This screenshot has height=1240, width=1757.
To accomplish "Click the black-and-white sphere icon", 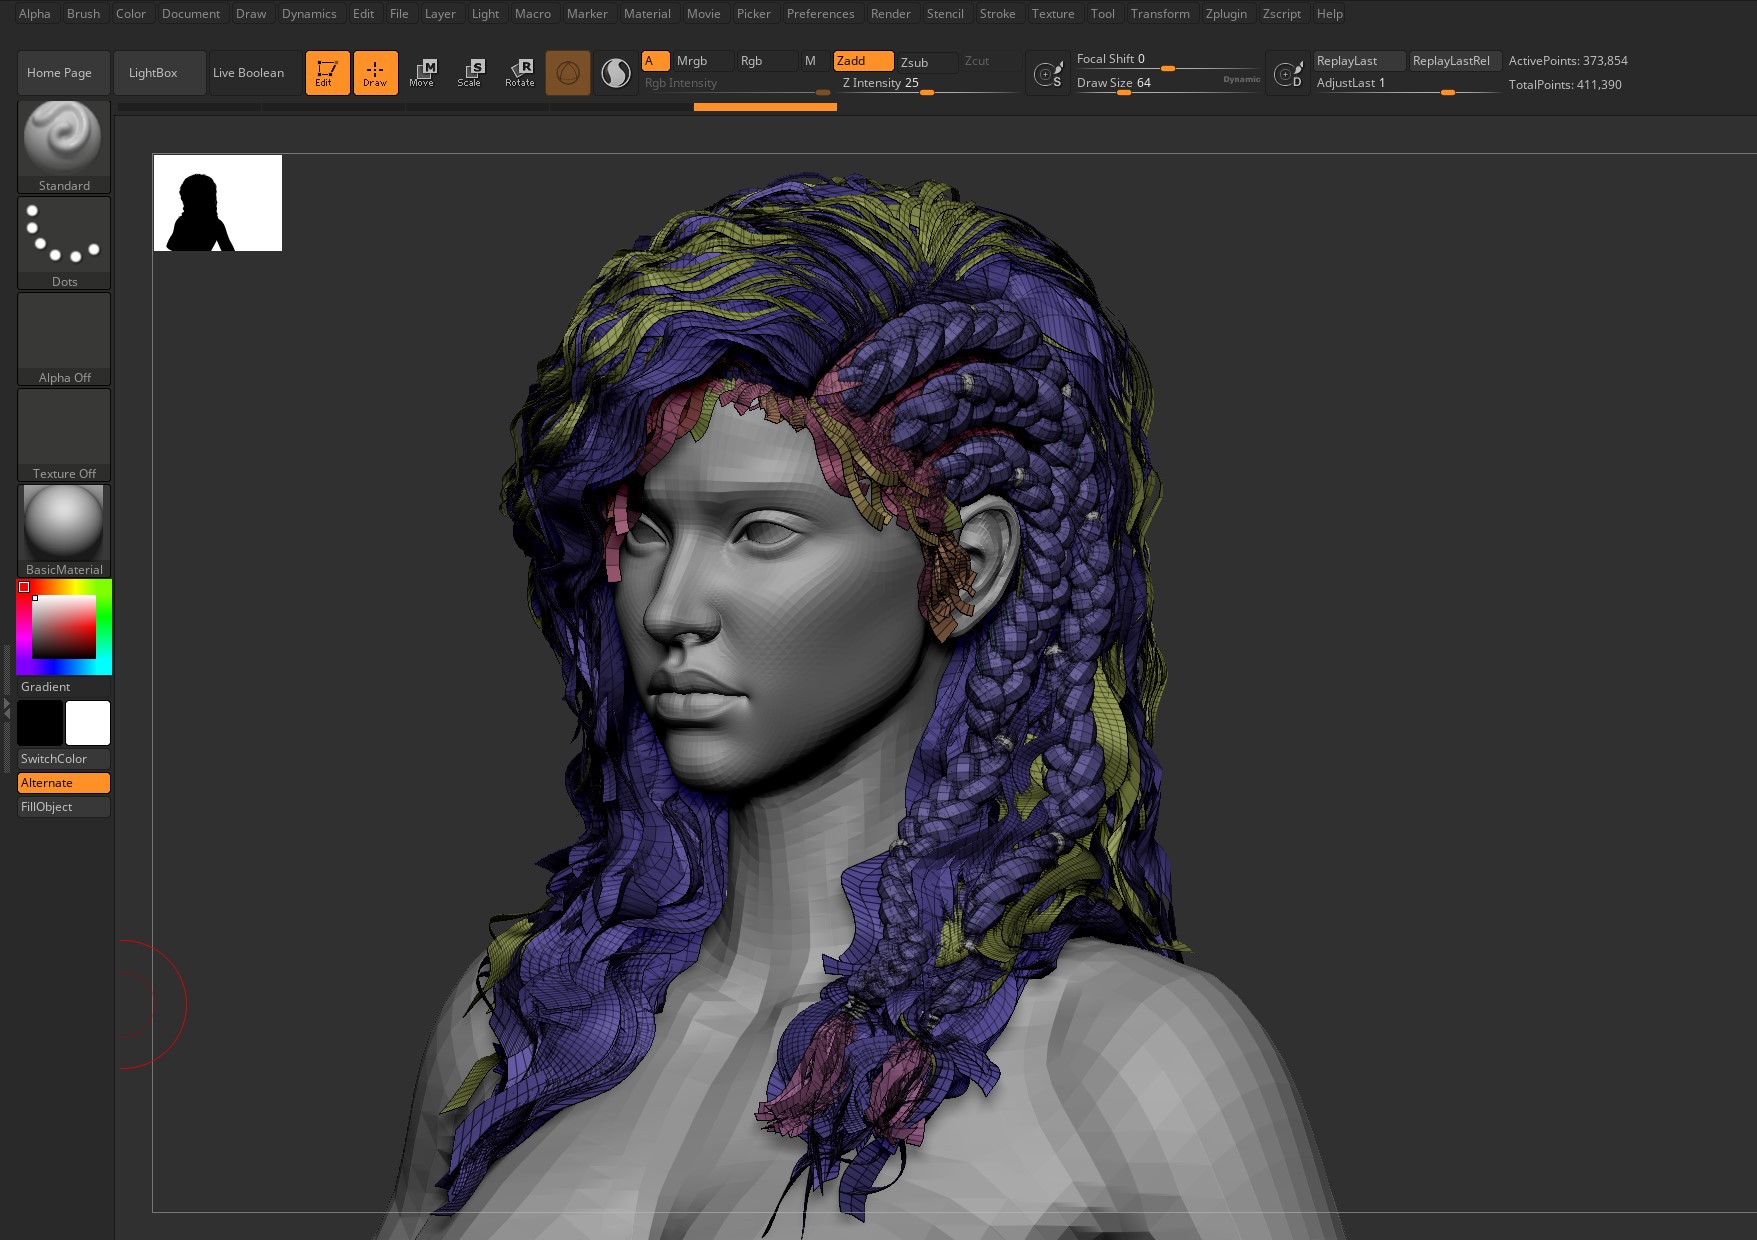I will tap(616, 73).
